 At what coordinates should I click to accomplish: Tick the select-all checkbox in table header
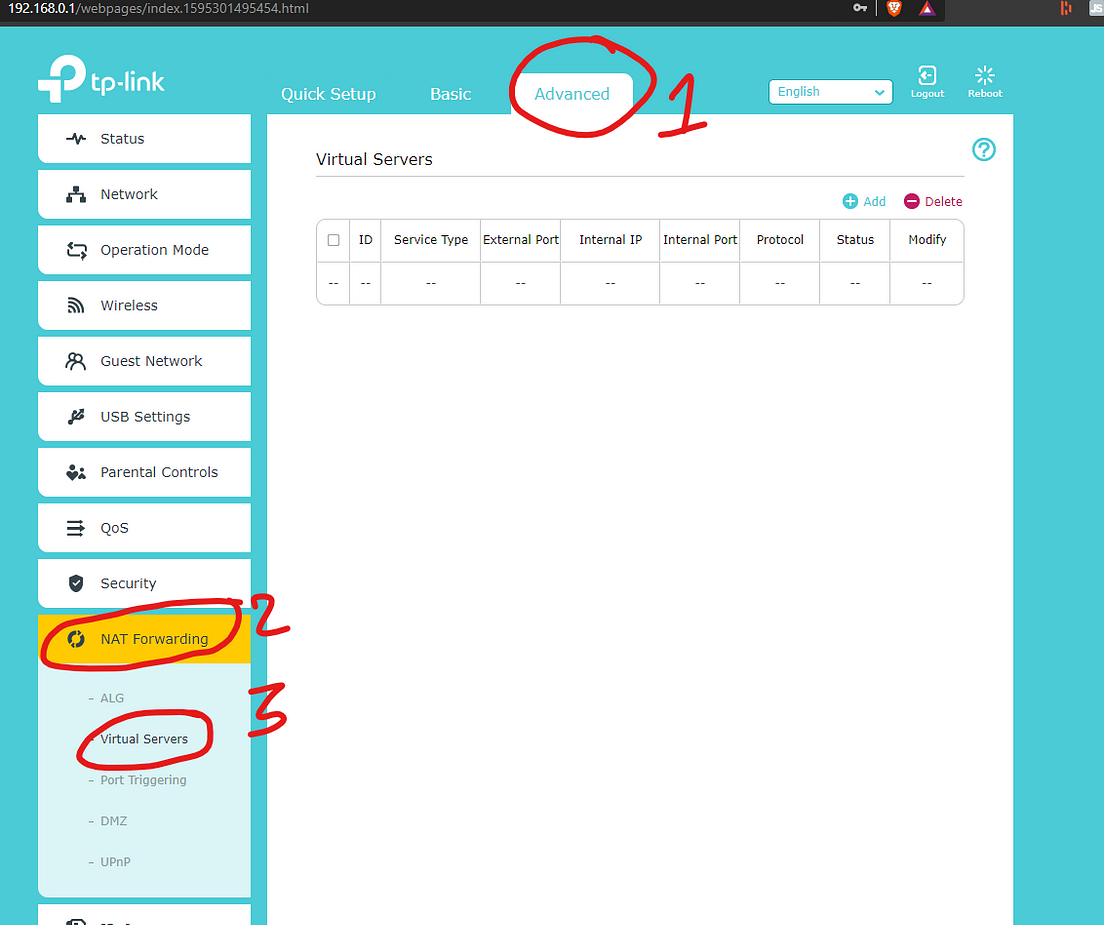334,240
